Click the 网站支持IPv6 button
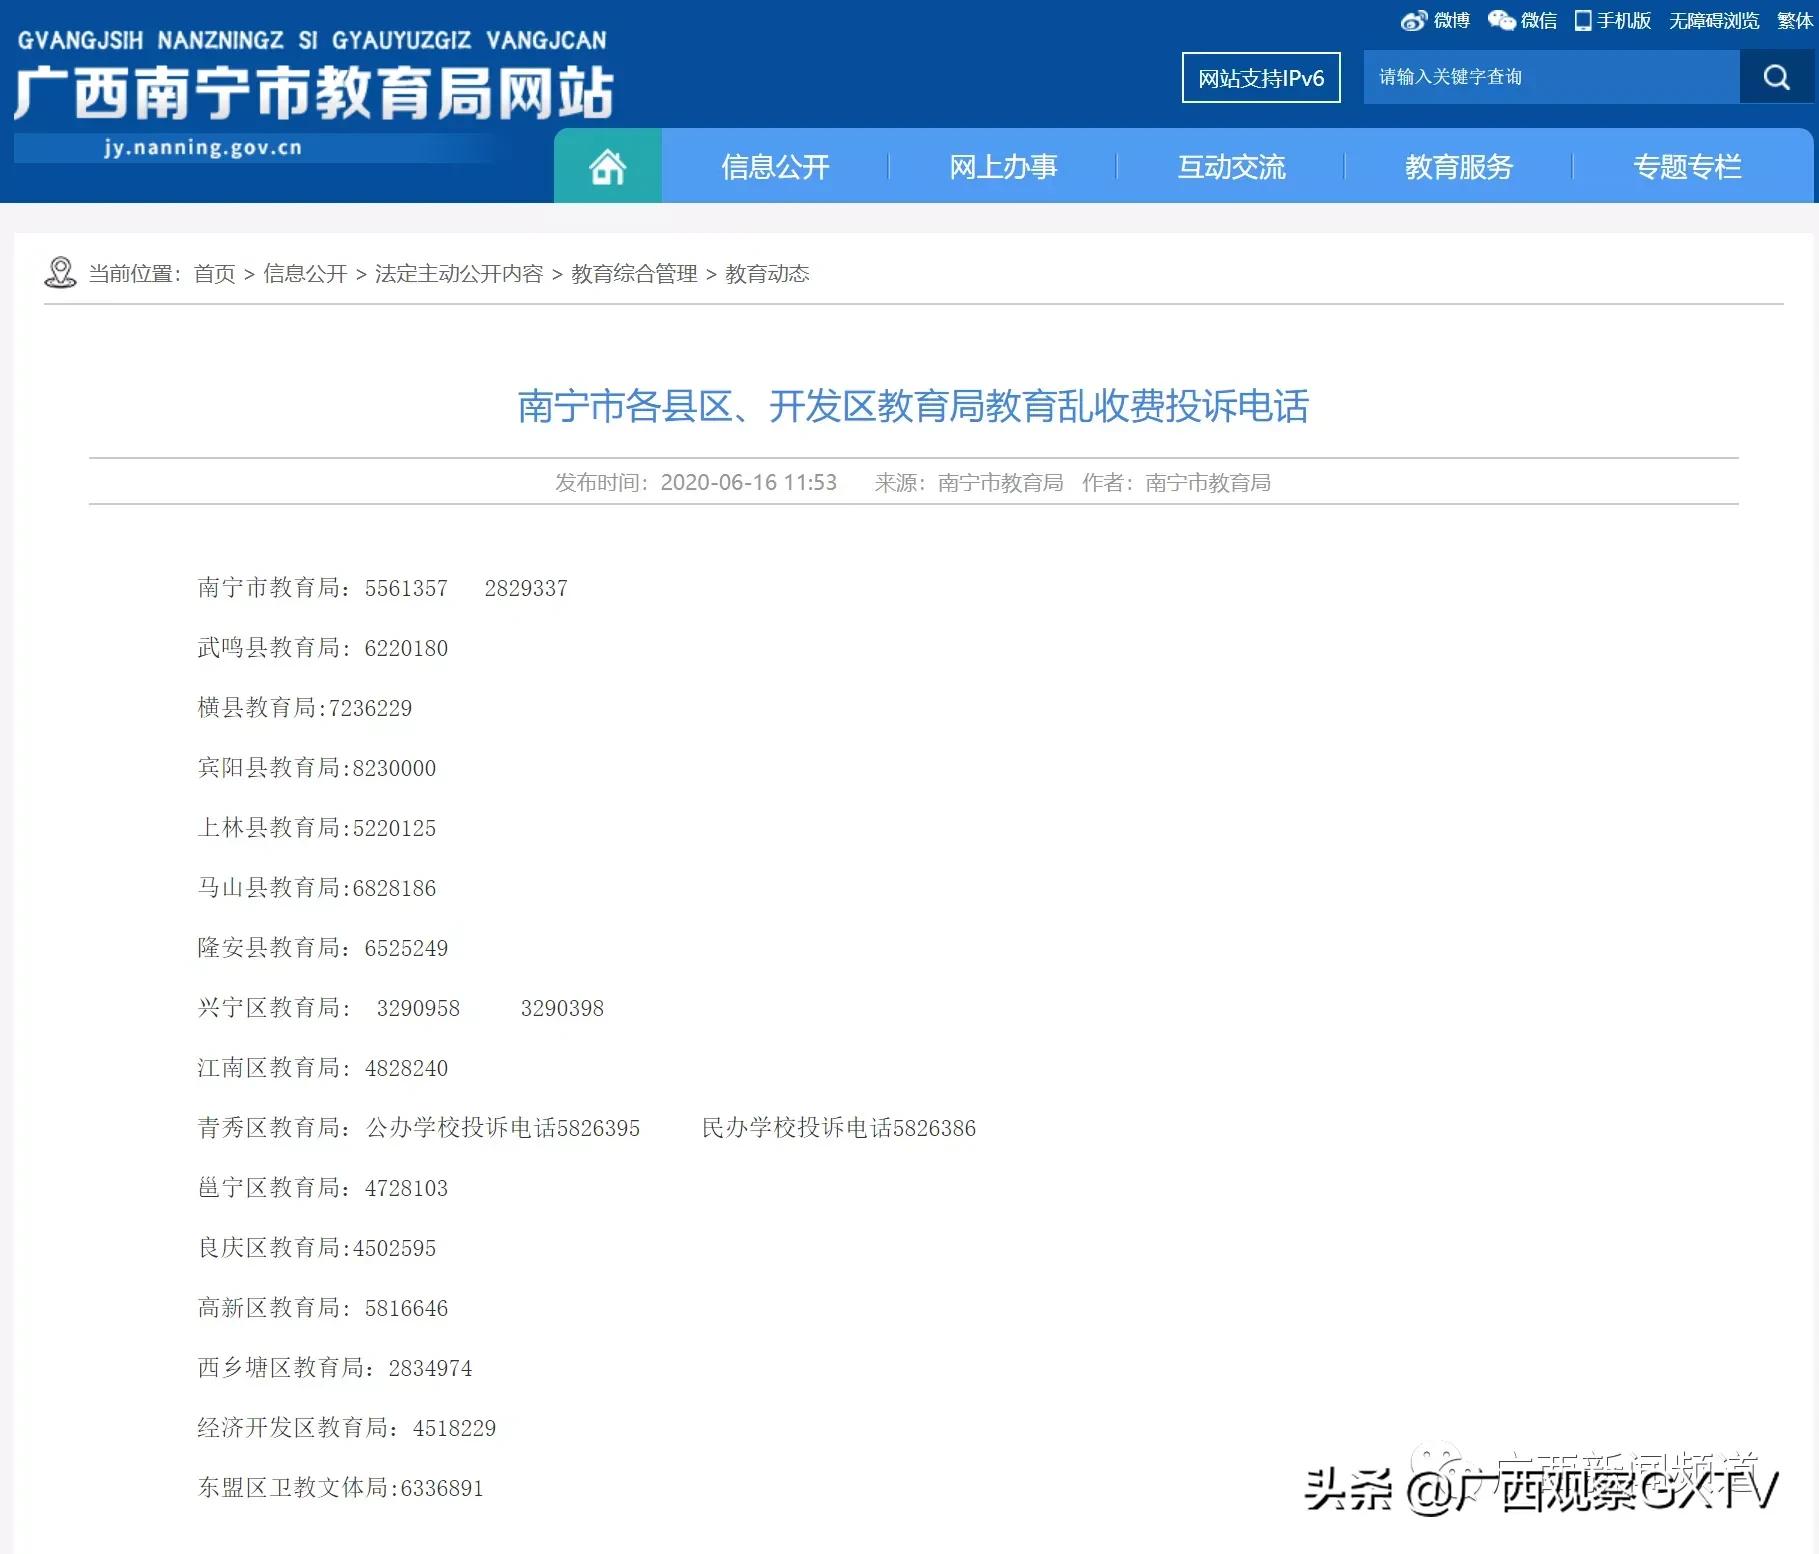1819x1554 pixels. [1261, 78]
